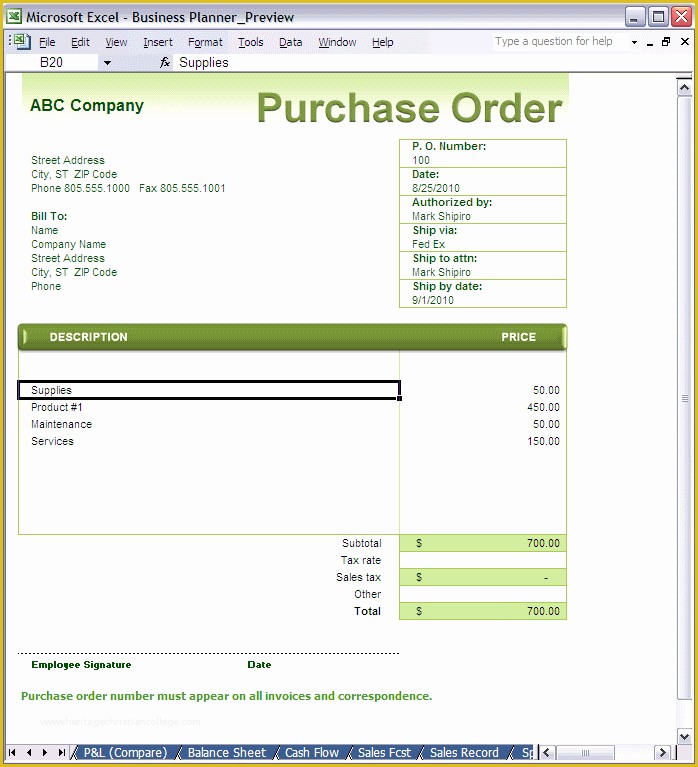Viewport: 698px width, 767px height.
Task: Open the Data menu
Action: click(x=291, y=42)
